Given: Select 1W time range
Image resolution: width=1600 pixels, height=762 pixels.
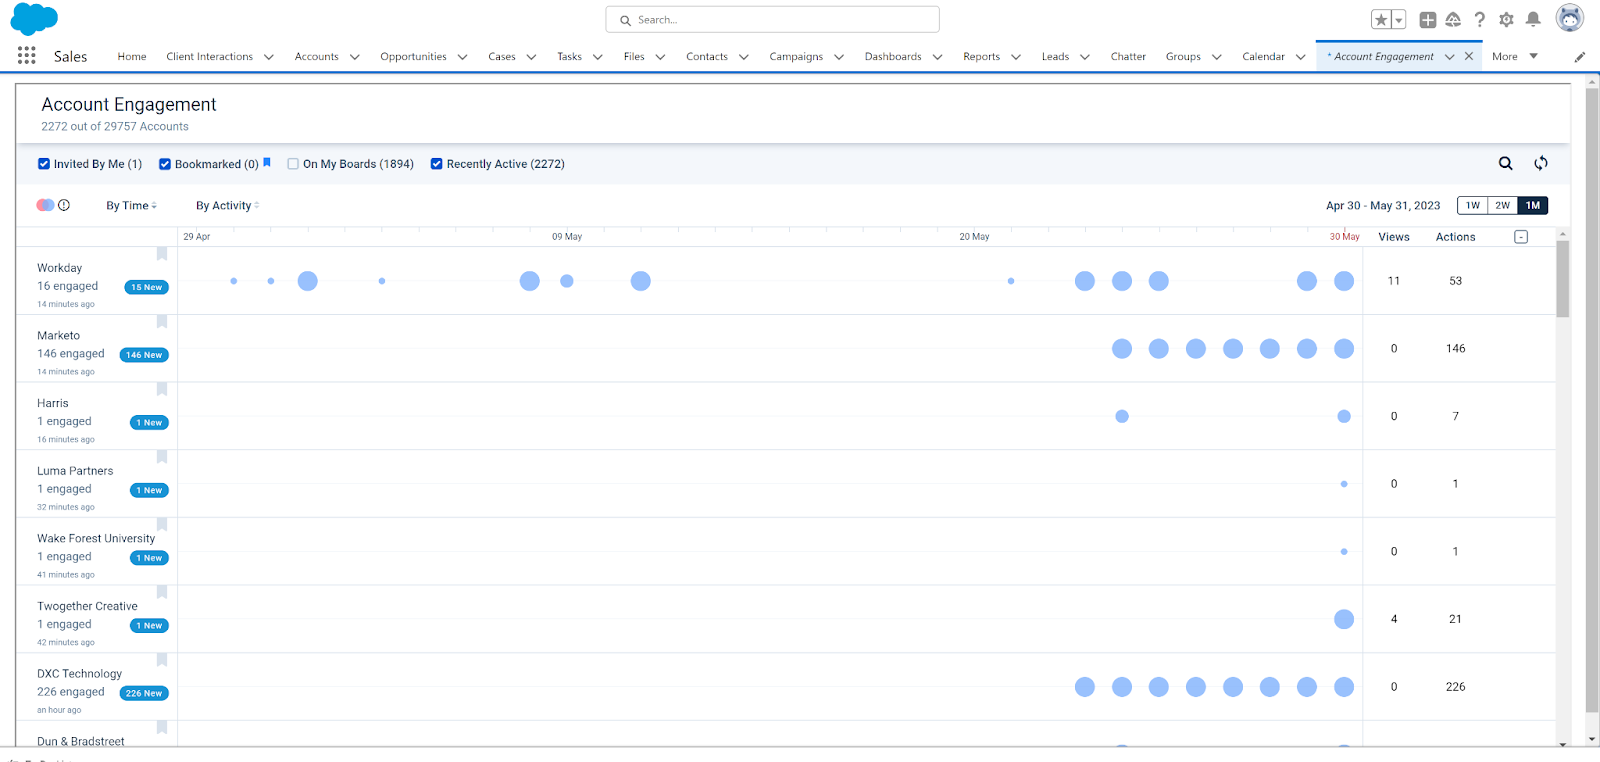Looking at the screenshot, I should pos(1473,205).
